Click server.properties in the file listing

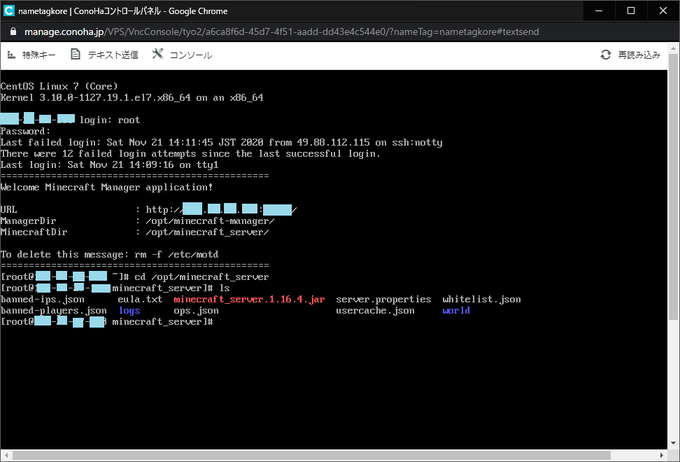[x=383, y=299]
